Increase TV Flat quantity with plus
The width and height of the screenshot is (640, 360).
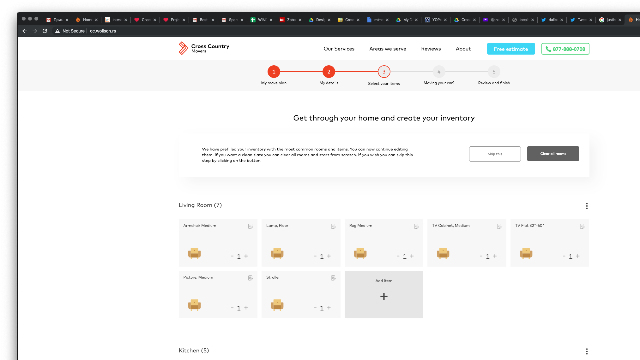tap(577, 256)
